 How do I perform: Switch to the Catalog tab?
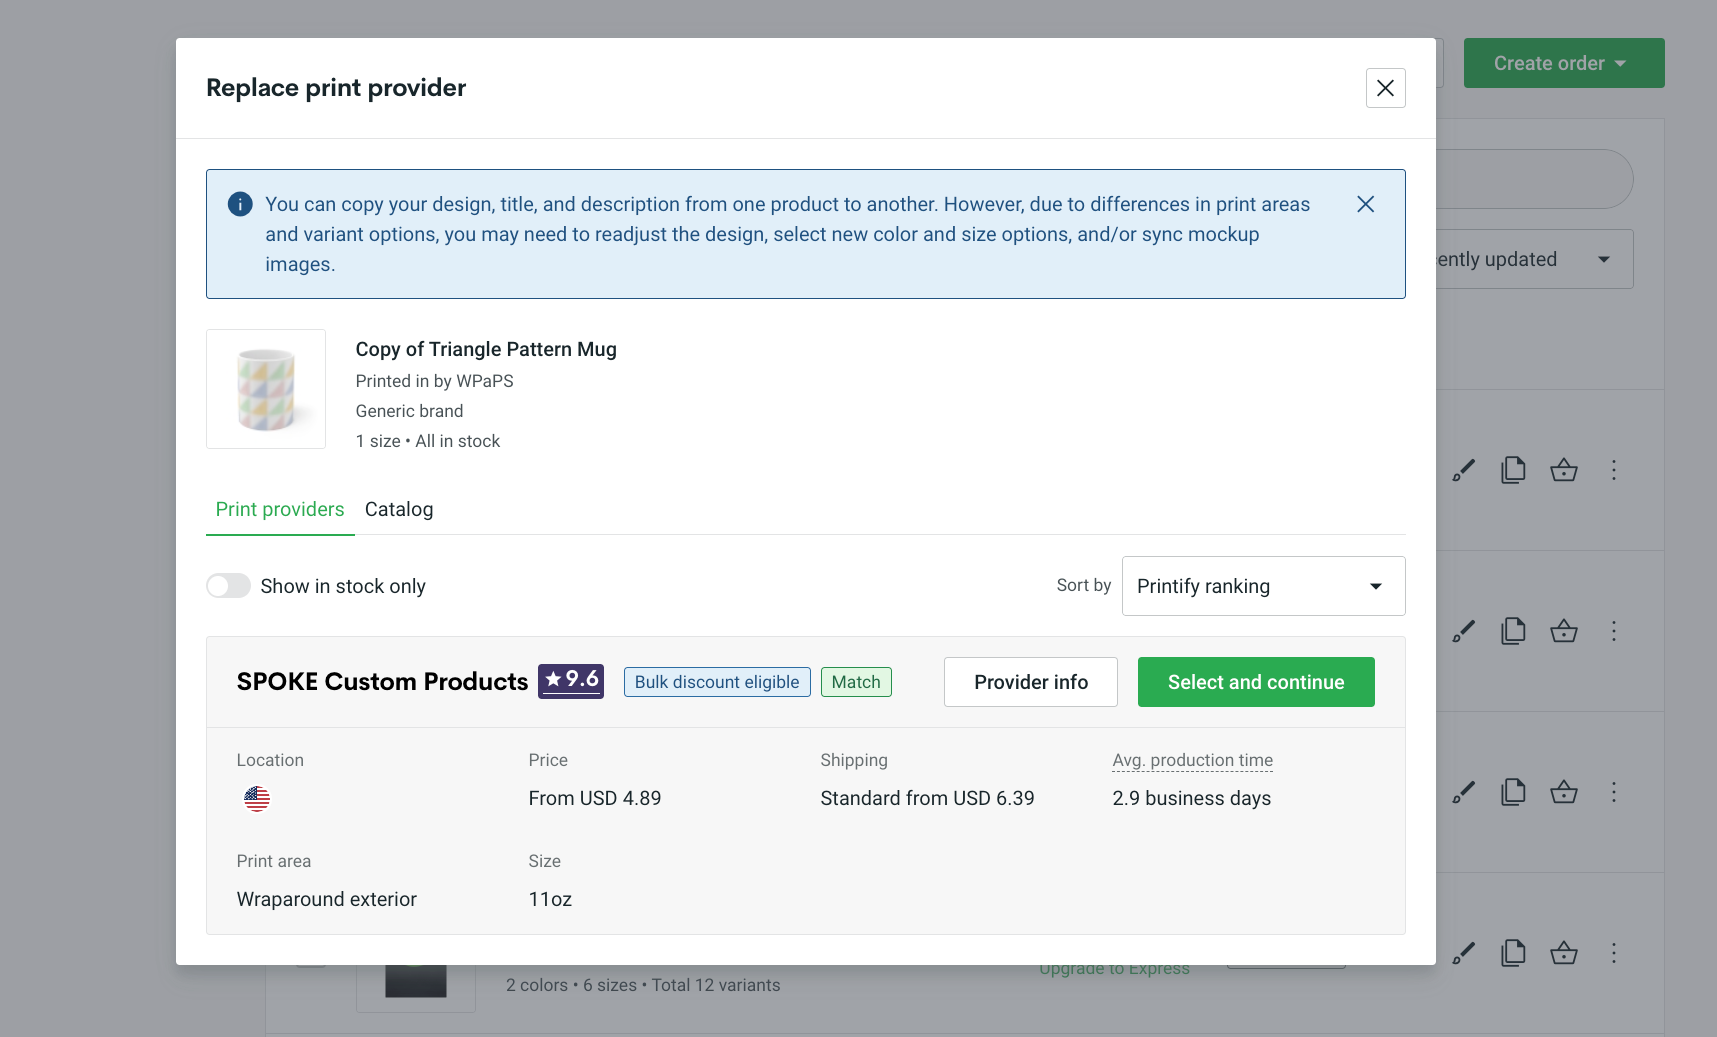tap(399, 509)
